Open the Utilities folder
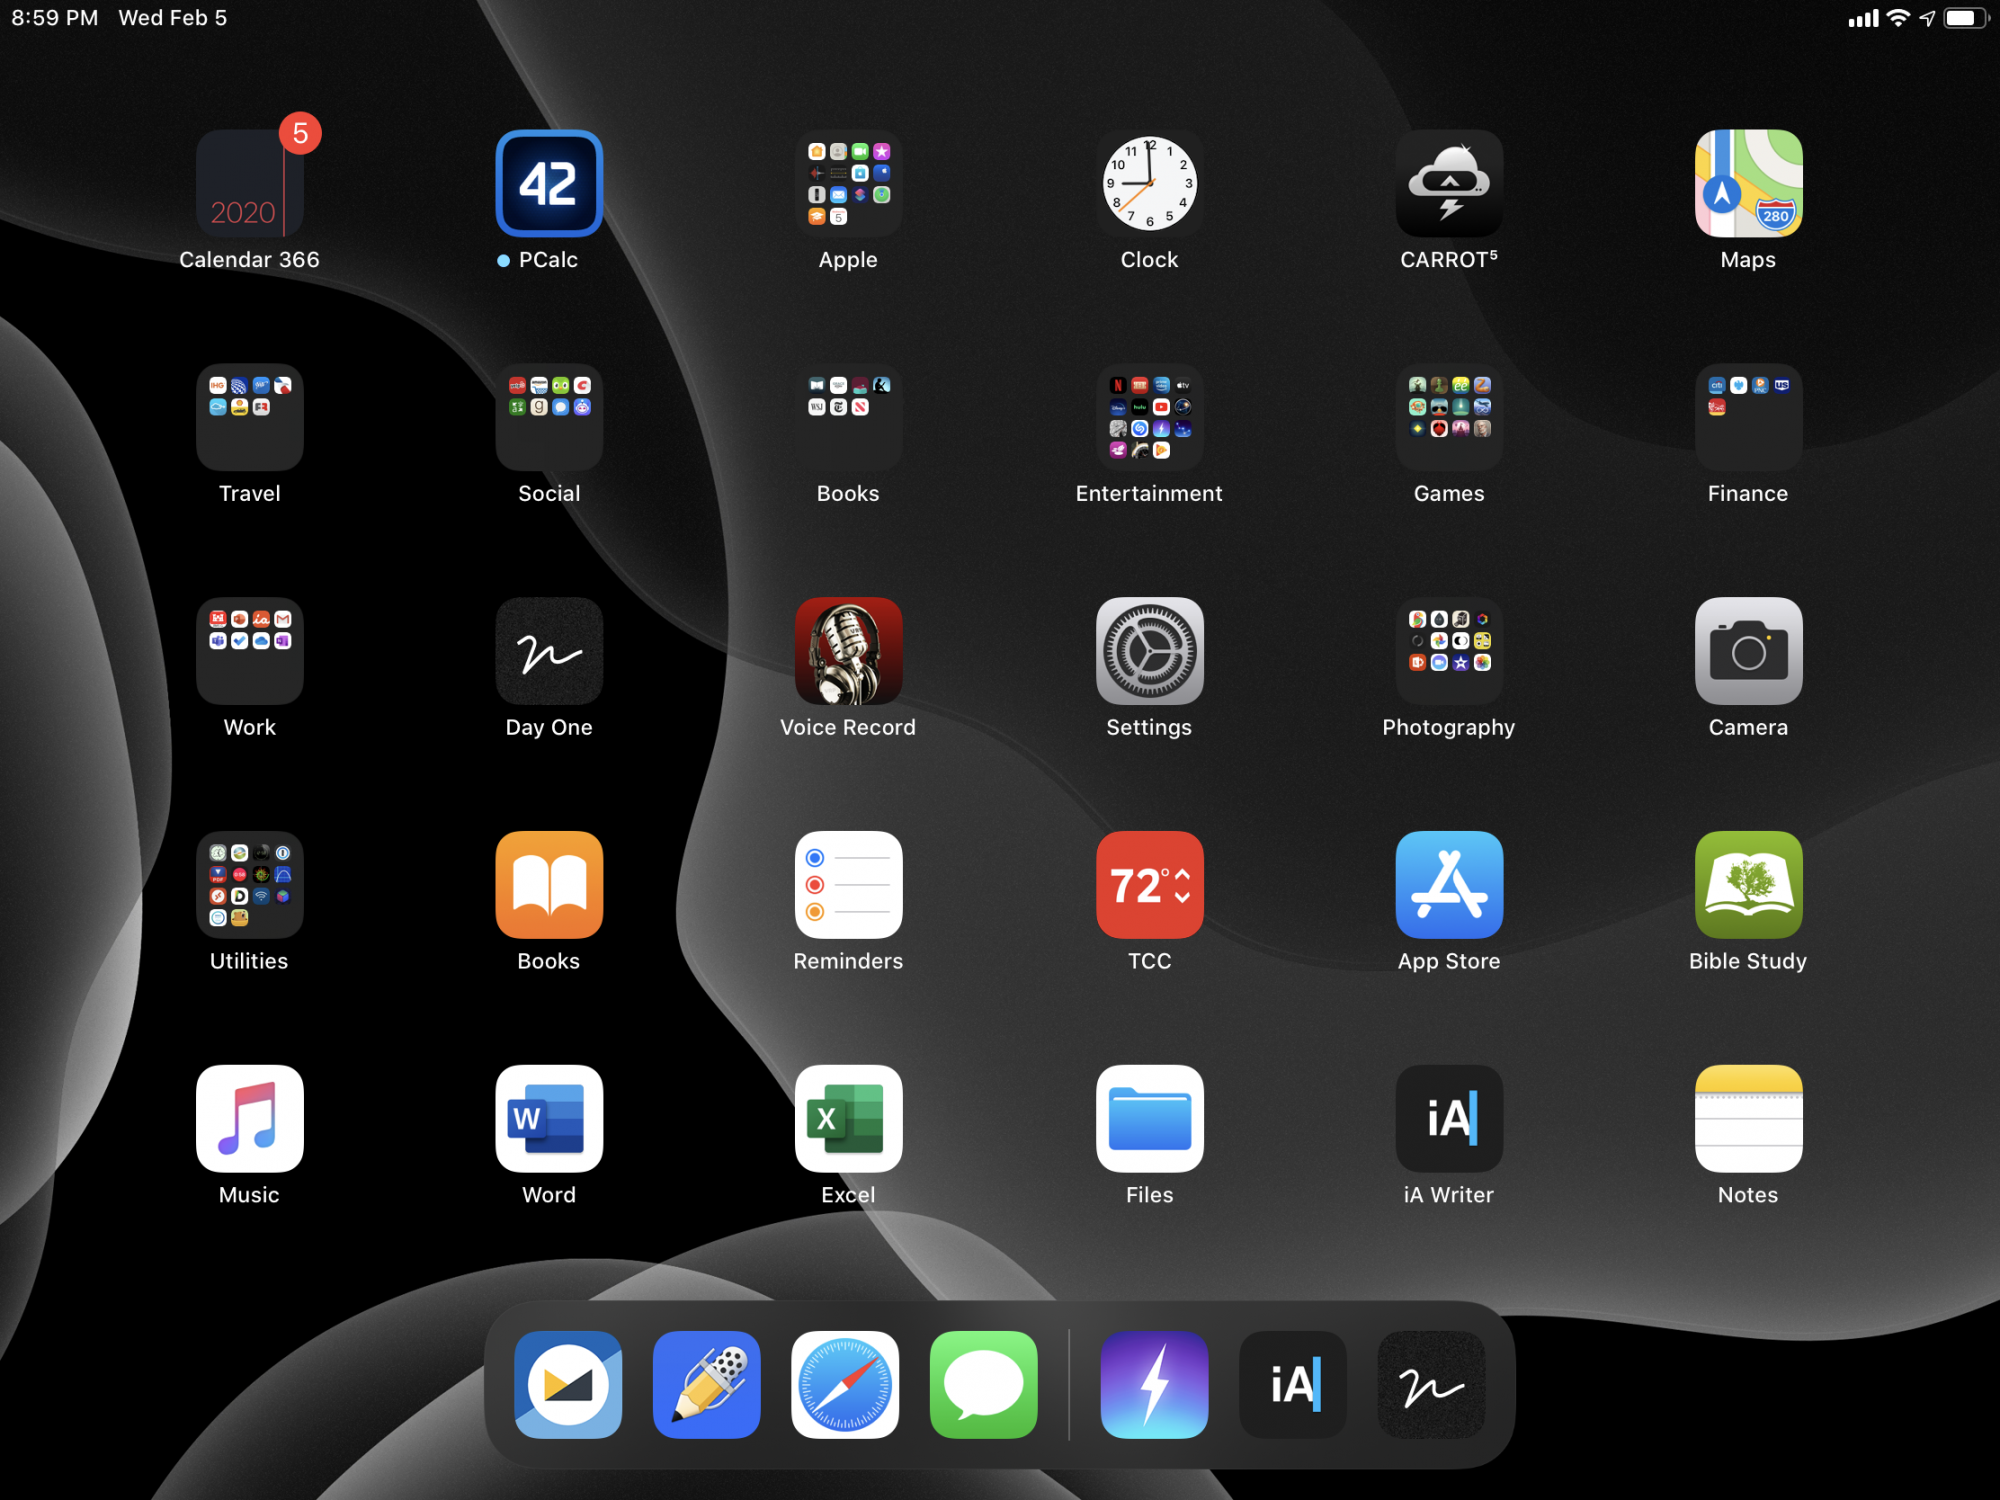This screenshot has height=1500, width=2000. tap(250, 885)
